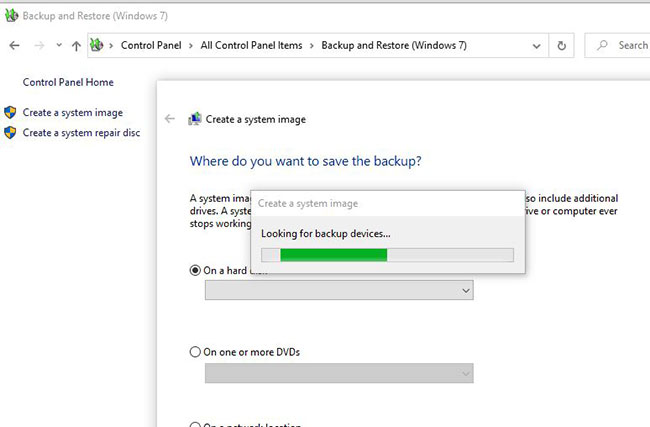Click shield icon beside Create a system image
Screen dimensions: 650x427
pos(10,112)
